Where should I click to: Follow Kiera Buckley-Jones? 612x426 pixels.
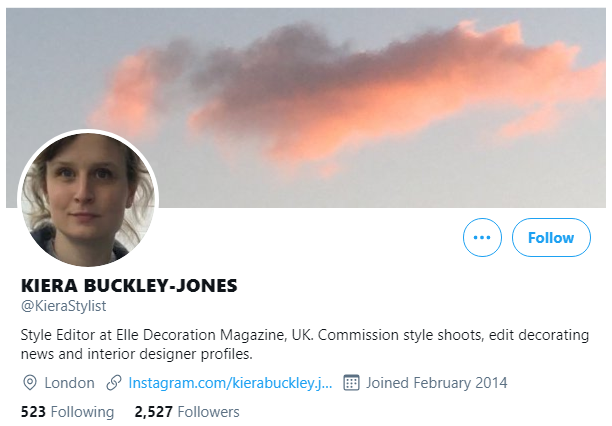click(551, 237)
